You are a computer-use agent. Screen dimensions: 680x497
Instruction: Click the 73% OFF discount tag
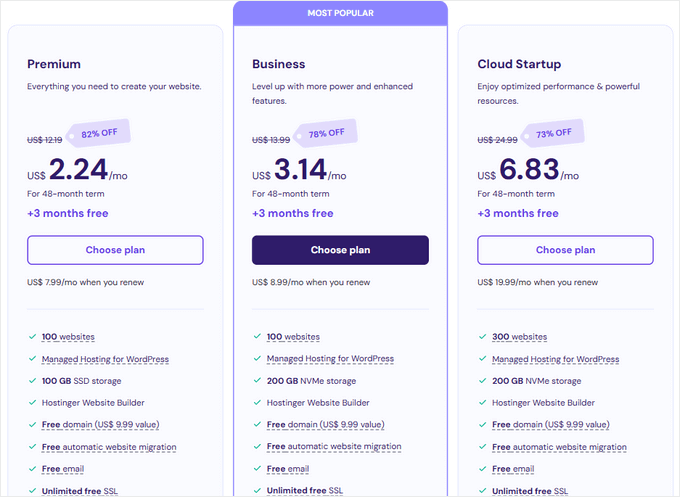pyautogui.click(x=549, y=133)
